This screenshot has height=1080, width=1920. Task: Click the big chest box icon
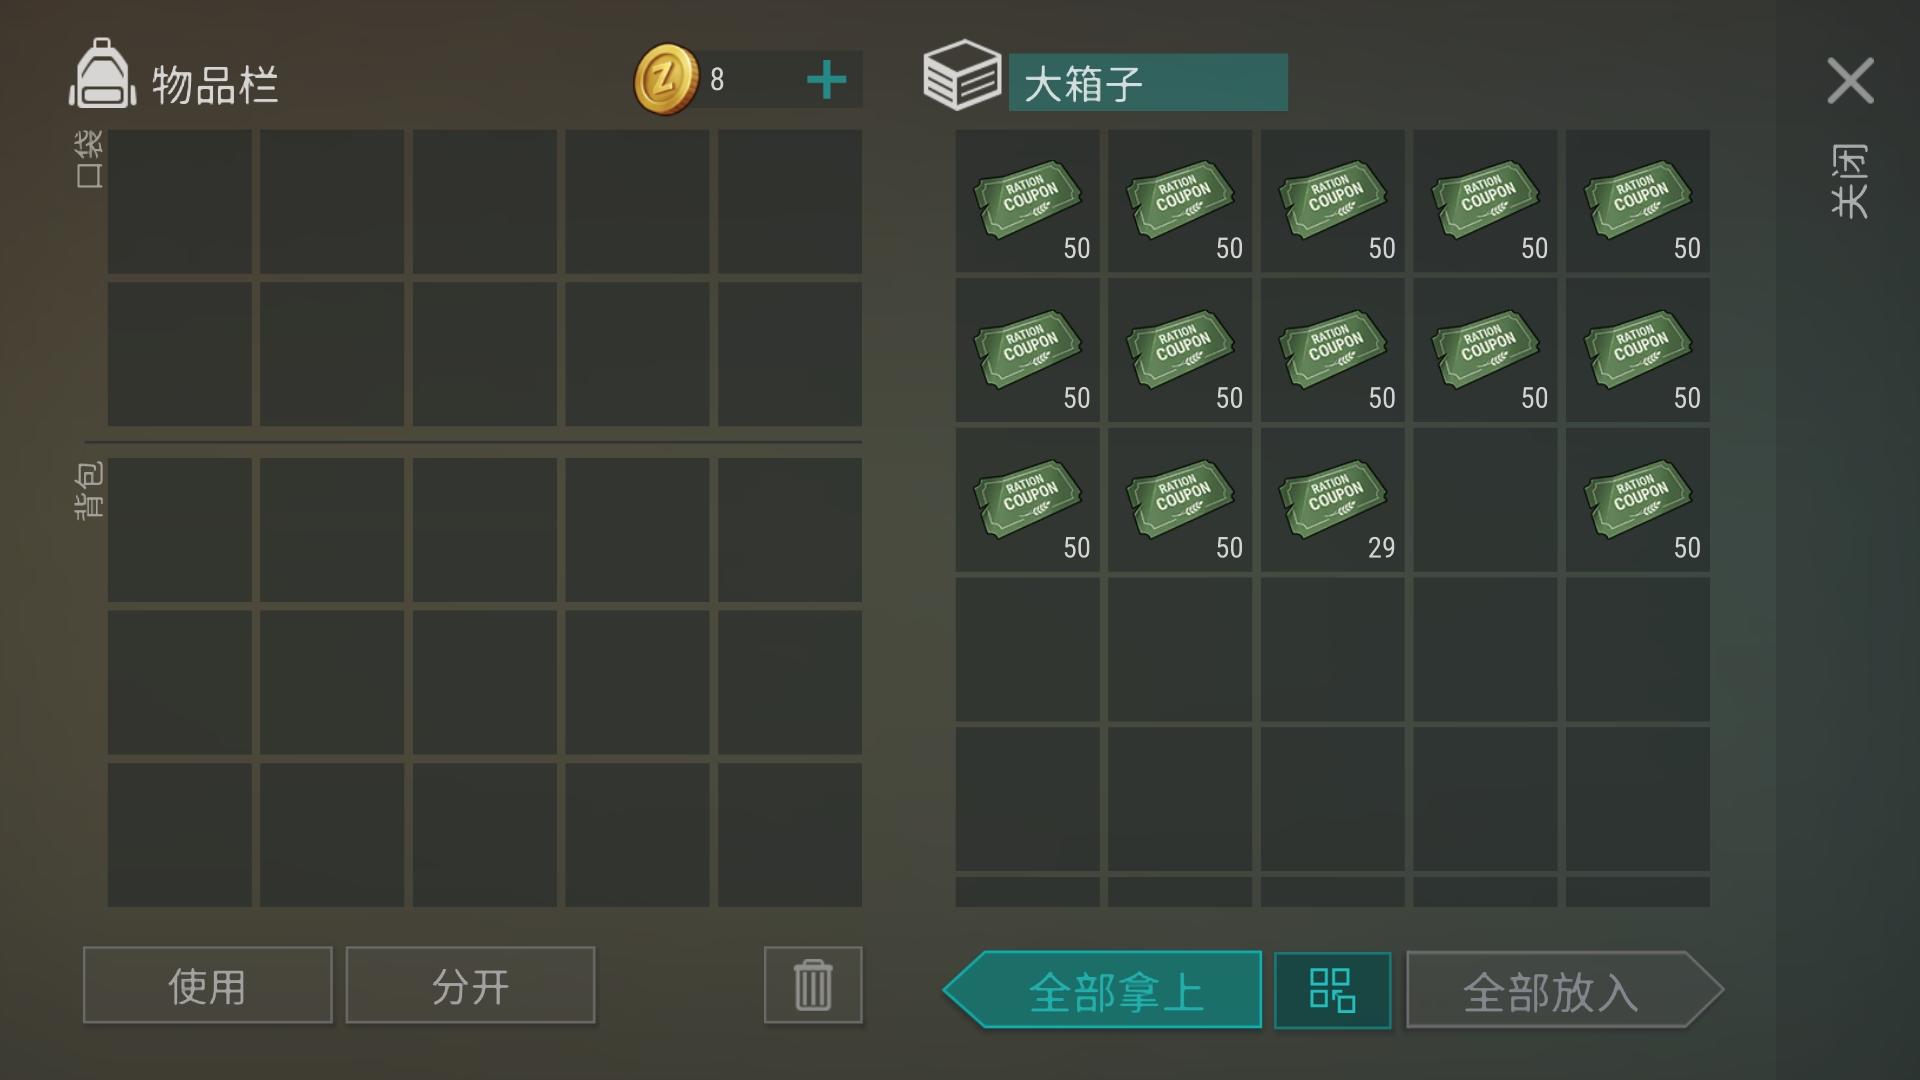(961, 75)
